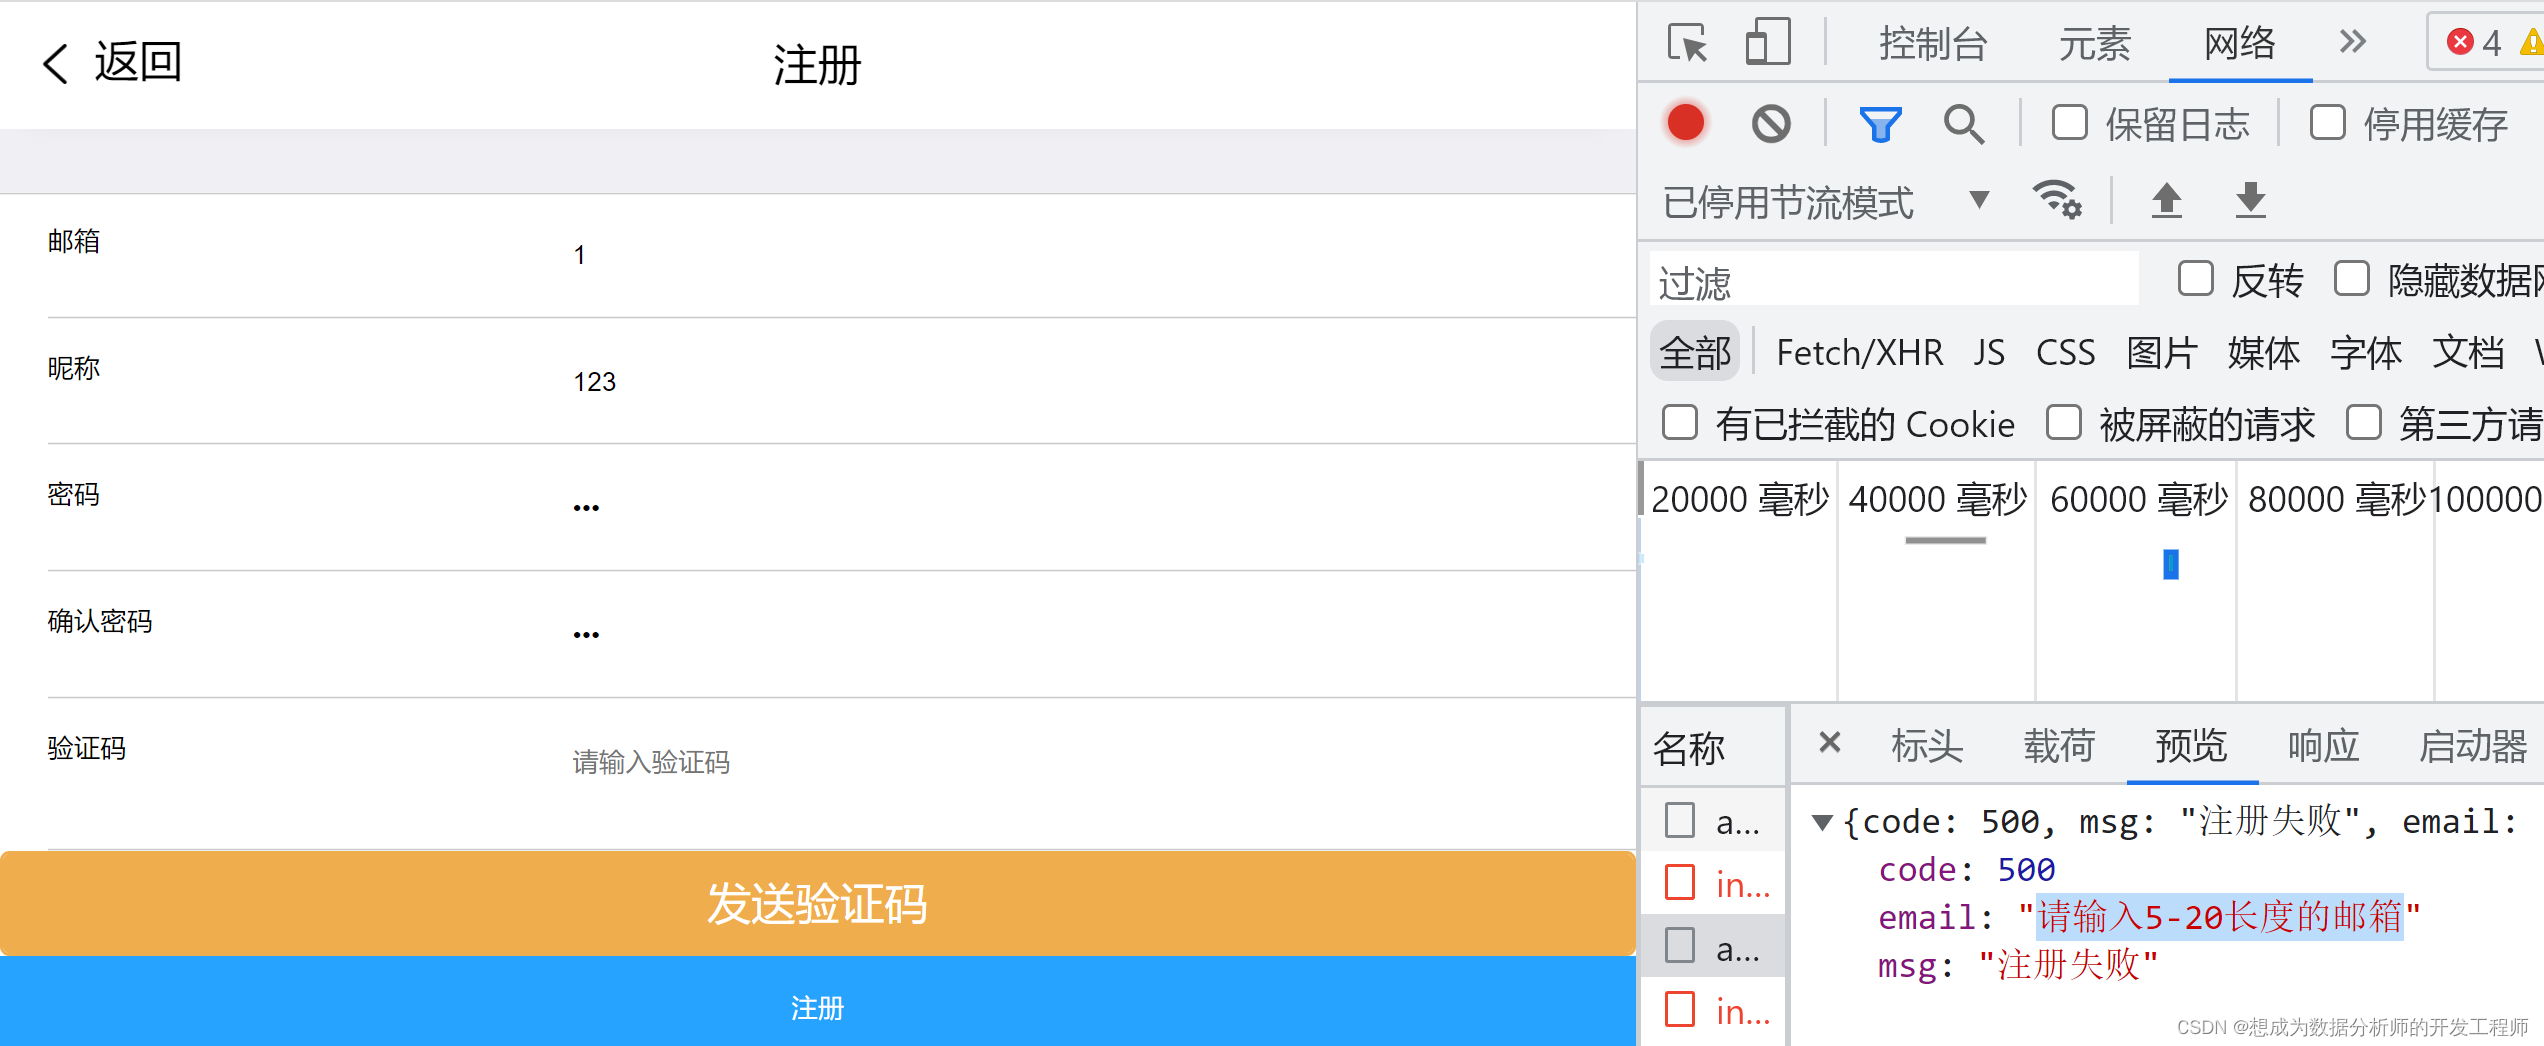Screen dimensions: 2544x1046
Task: Filter requests by Fetch/XHR
Action: (1859, 353)
